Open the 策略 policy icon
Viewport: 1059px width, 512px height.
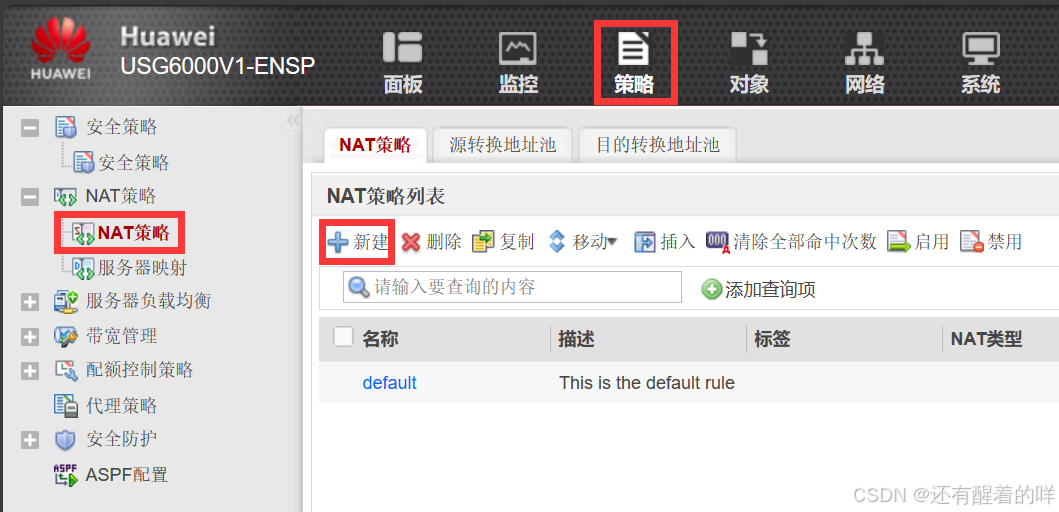point(634,49)
